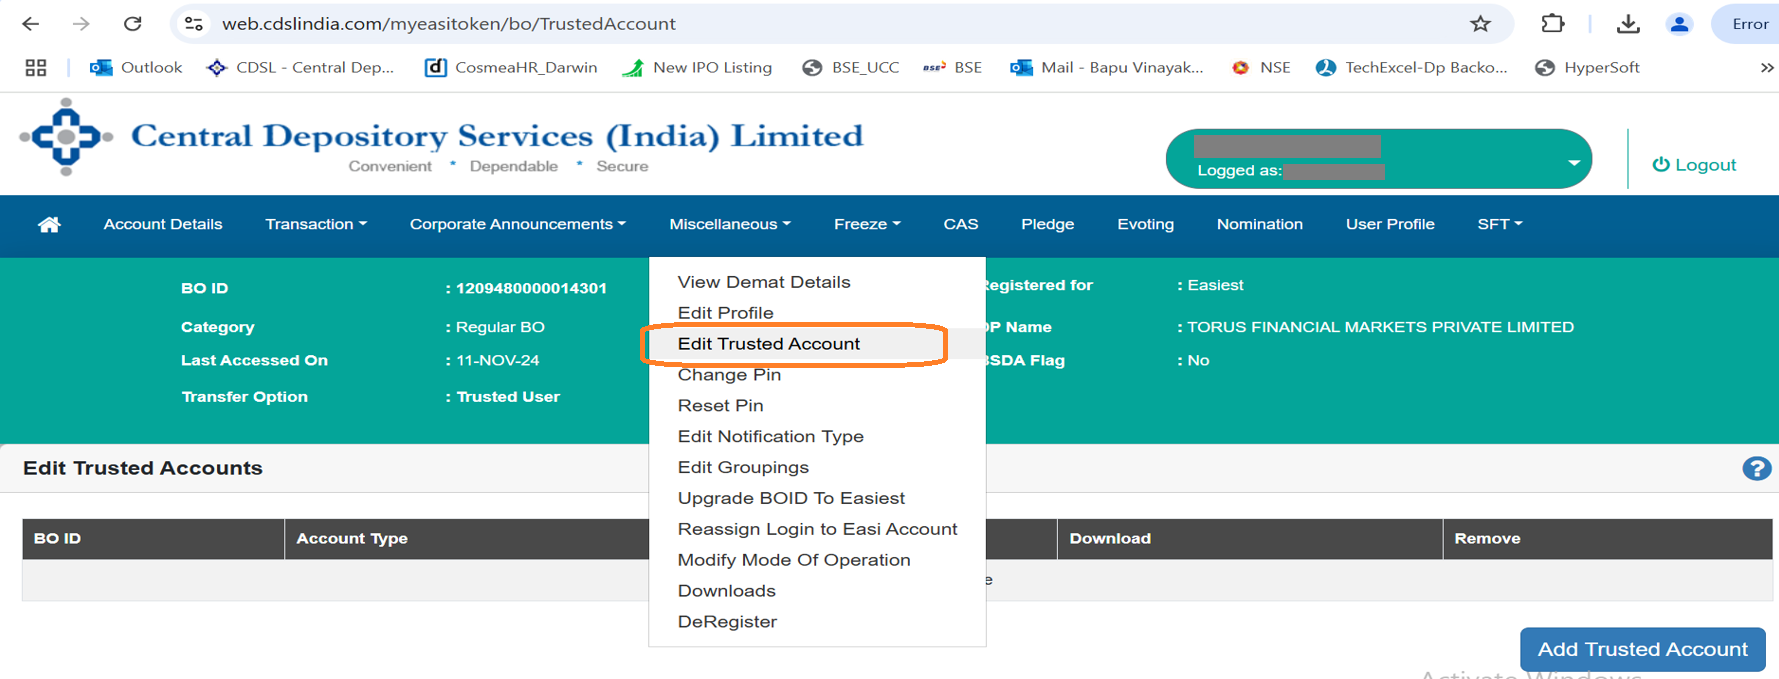This screenshot has height=679, width=1779.
Task: Click the Home icon in navigation bar
Action: pyautogui.click(x=49, y=225)
